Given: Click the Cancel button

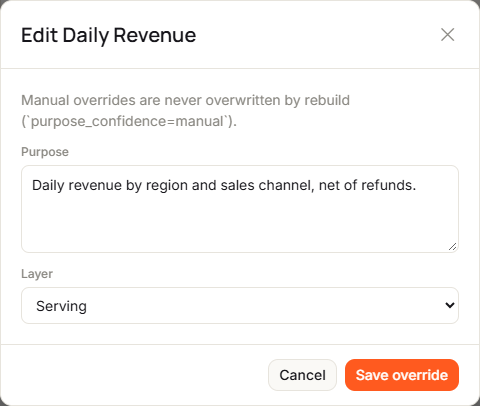Looking at the screenshot, I should (x=302, y=375).
